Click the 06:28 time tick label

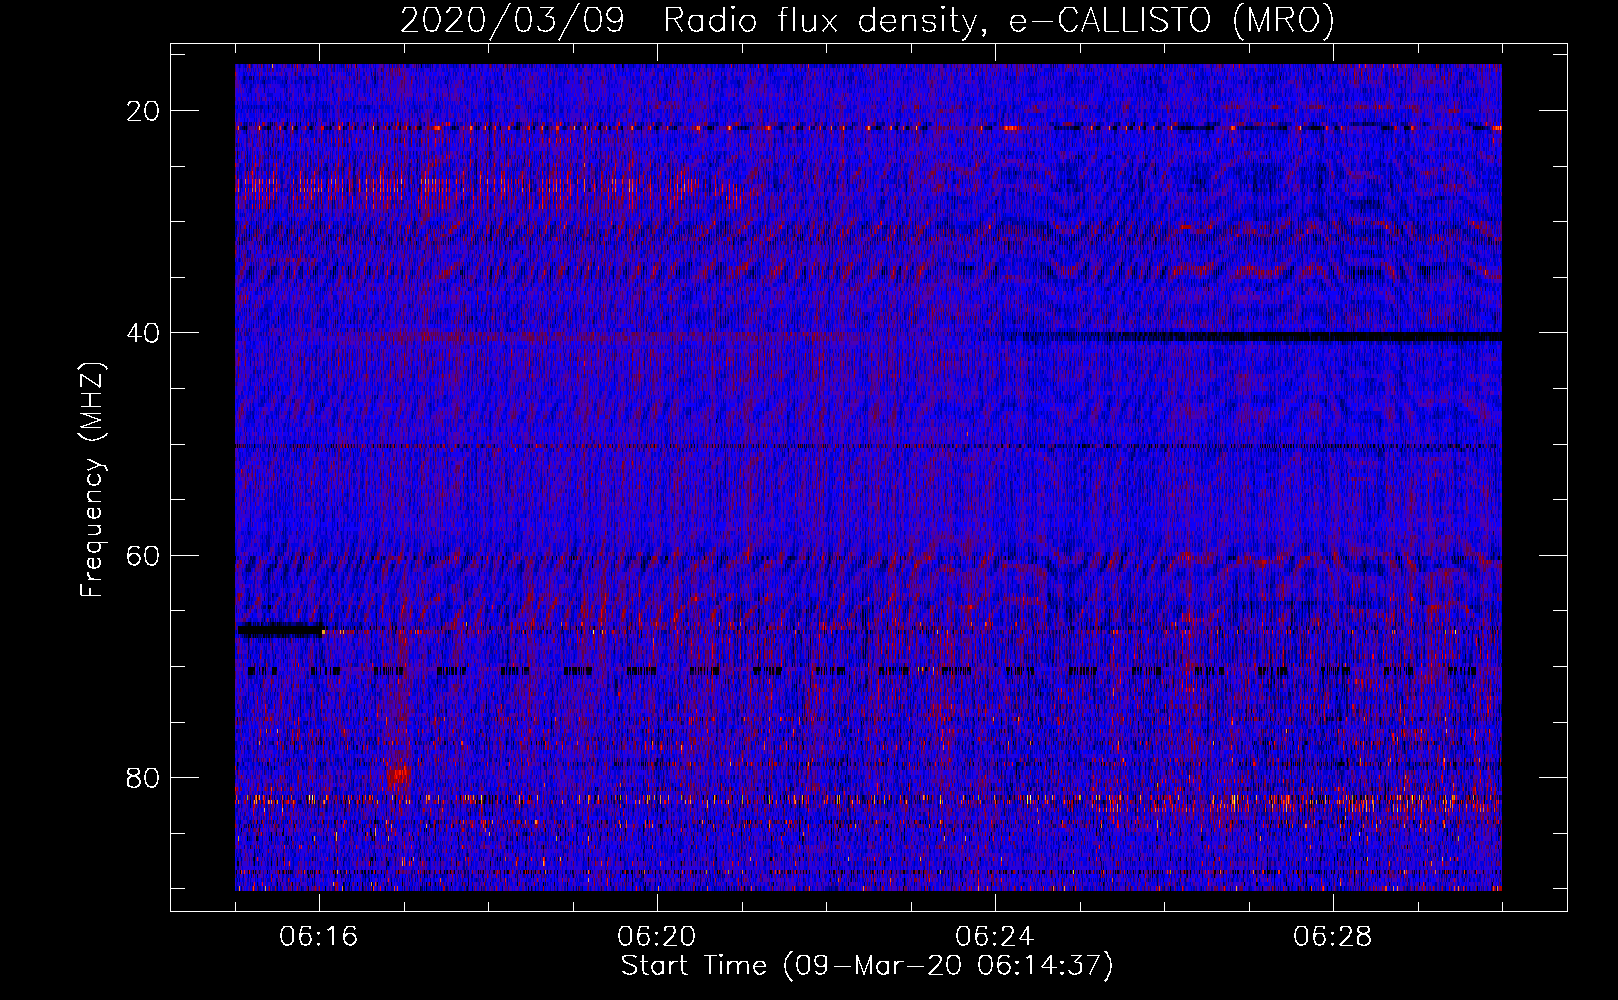tap(1333, 937)
